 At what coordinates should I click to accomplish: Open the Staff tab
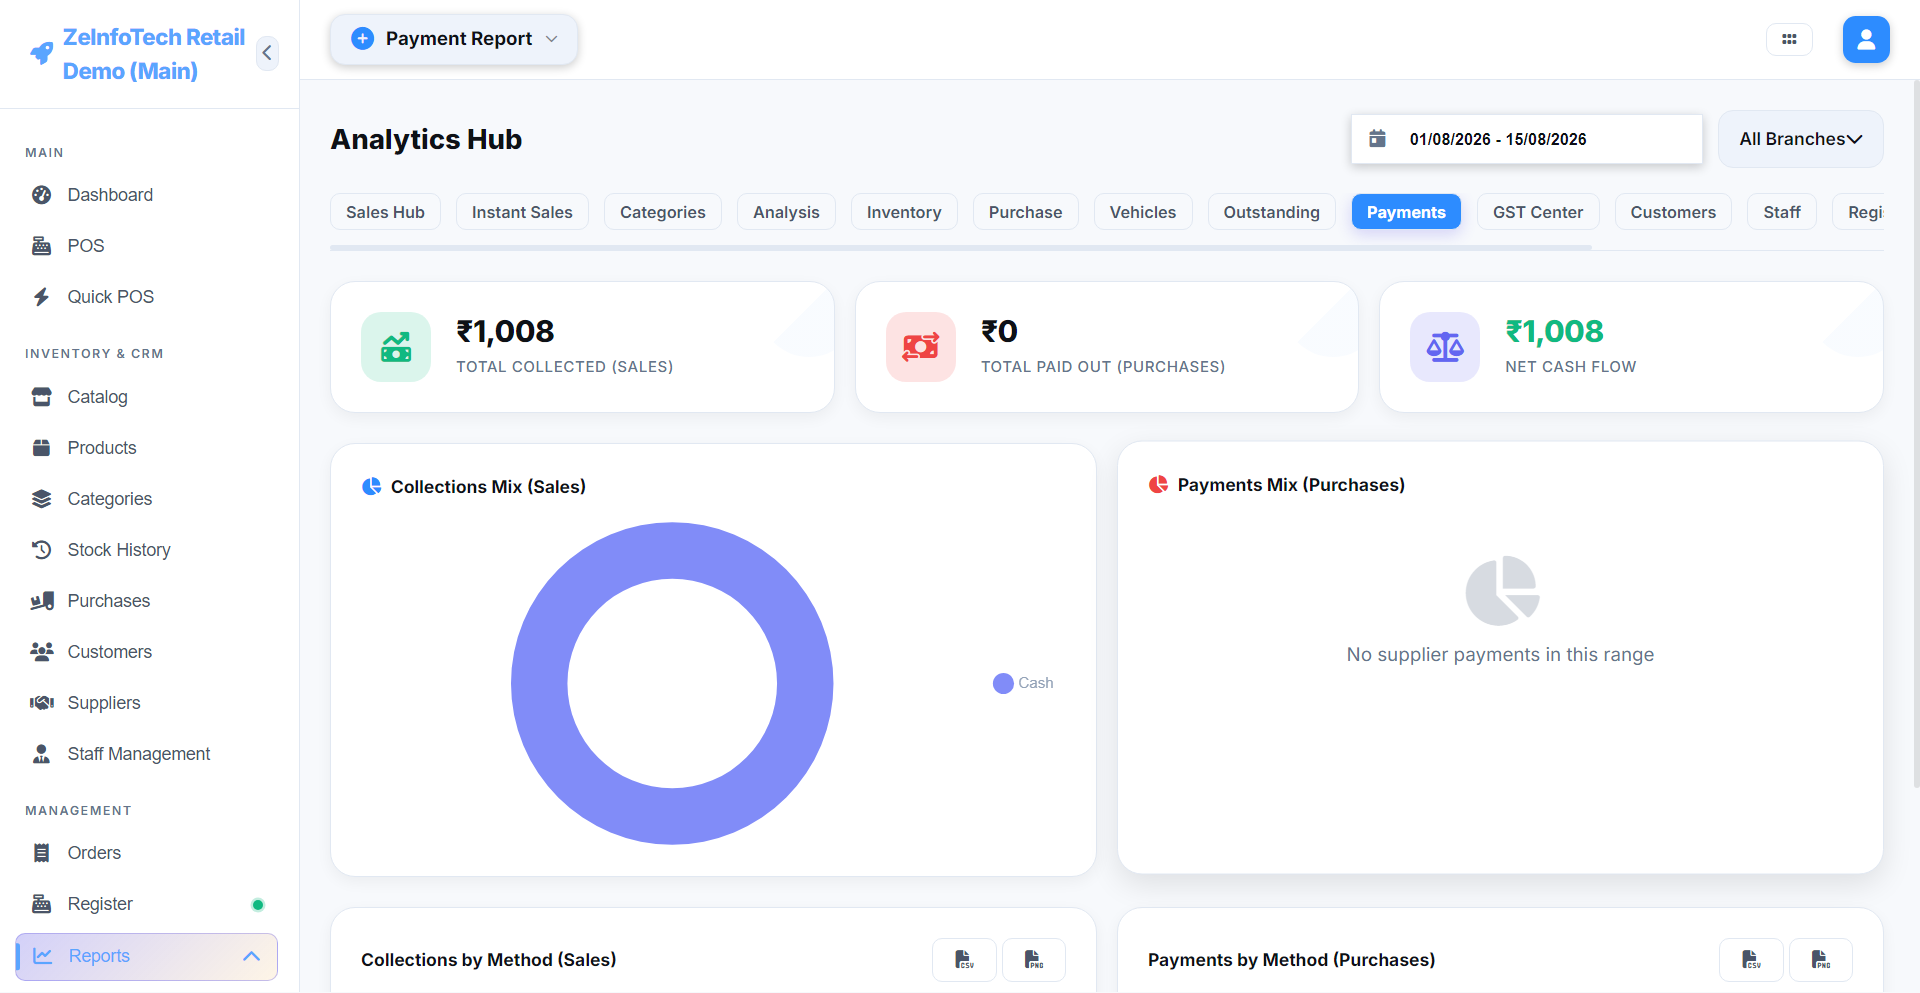point(1782,212)
